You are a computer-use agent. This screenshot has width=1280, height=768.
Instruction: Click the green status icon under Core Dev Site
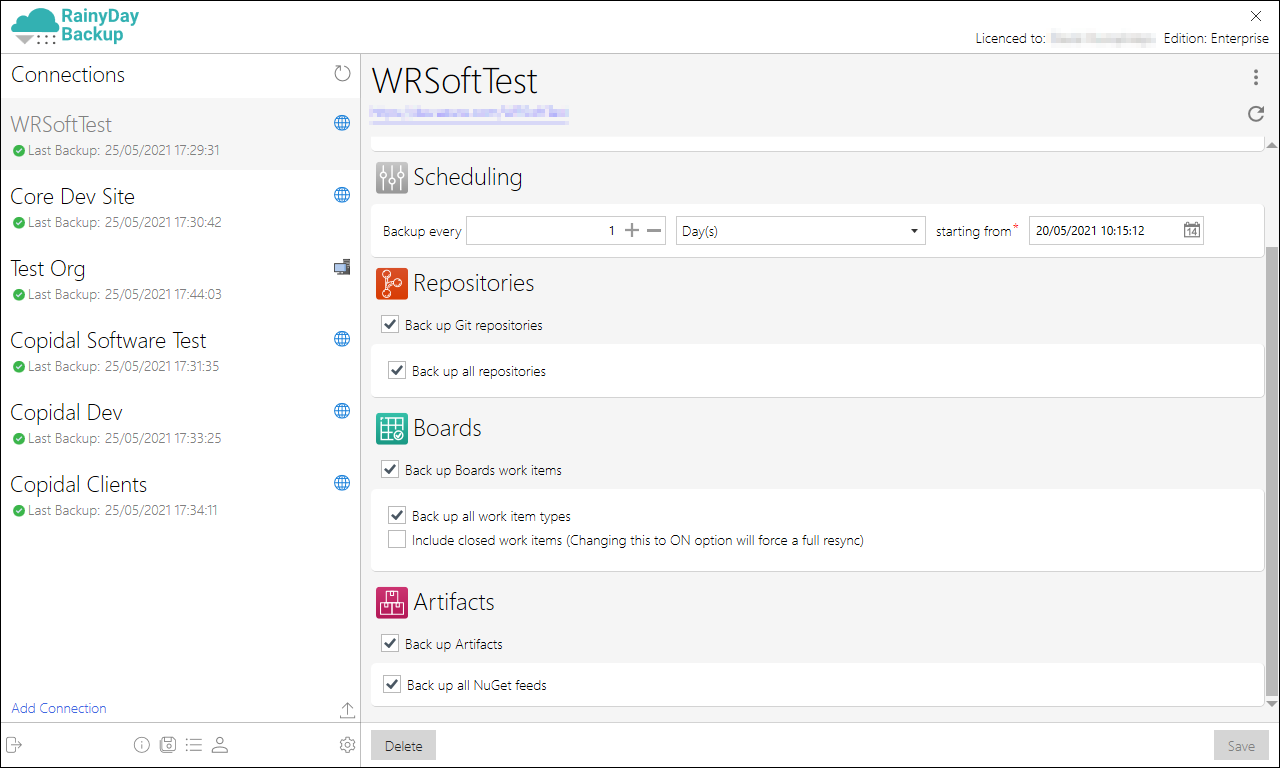point(19,223)
